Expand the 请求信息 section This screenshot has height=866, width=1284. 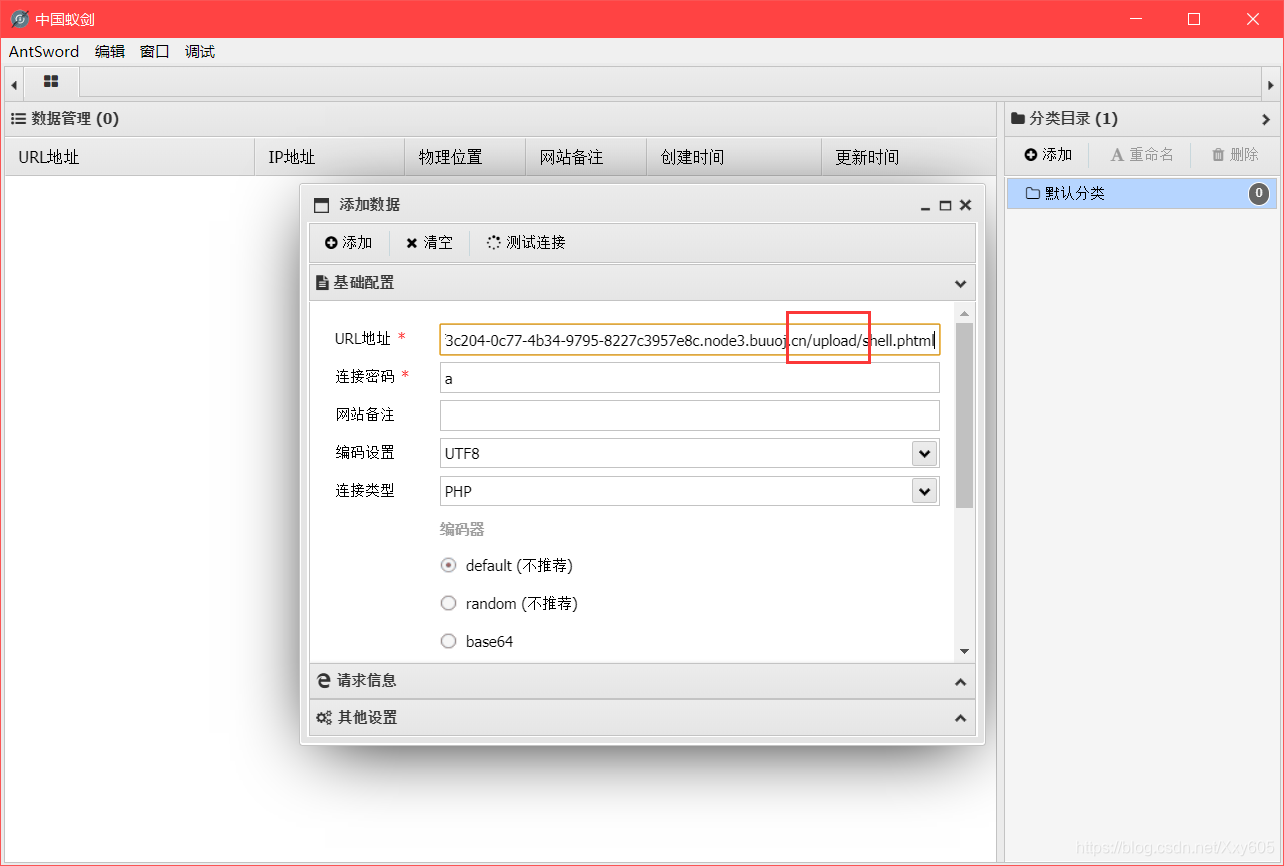(960, 681)
